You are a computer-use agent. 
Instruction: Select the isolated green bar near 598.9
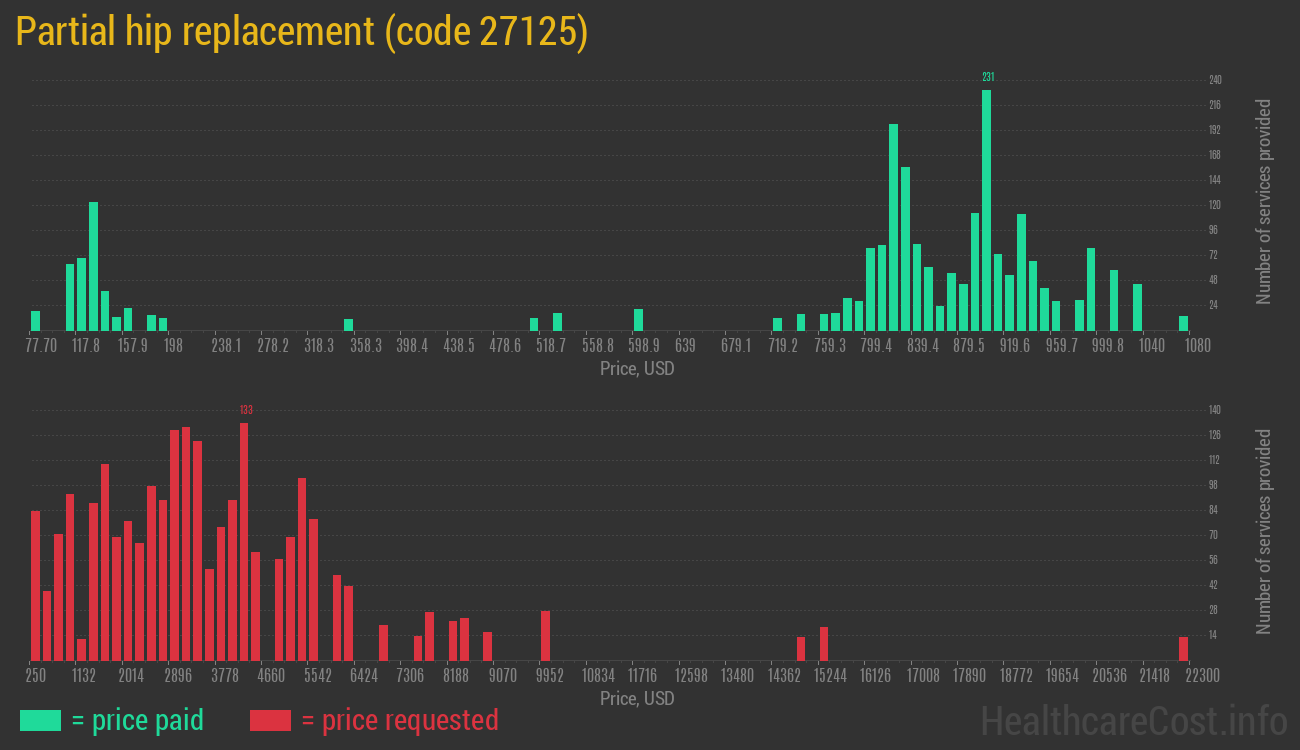[638, 320]
